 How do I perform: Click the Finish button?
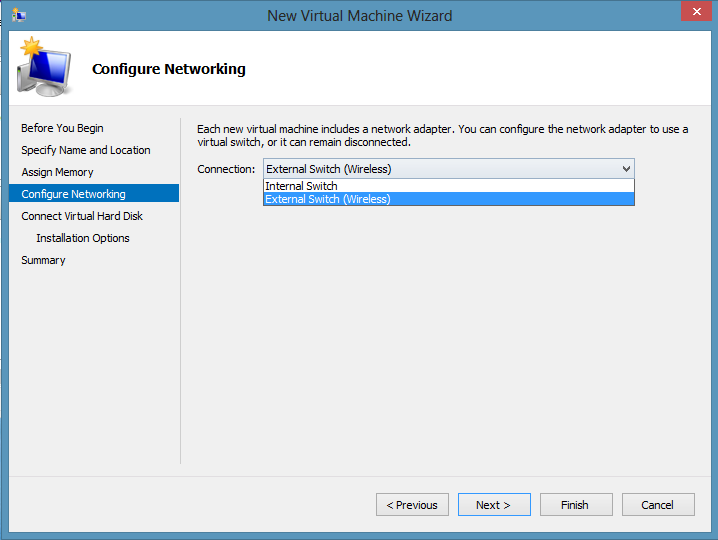[x=576, y=505]
